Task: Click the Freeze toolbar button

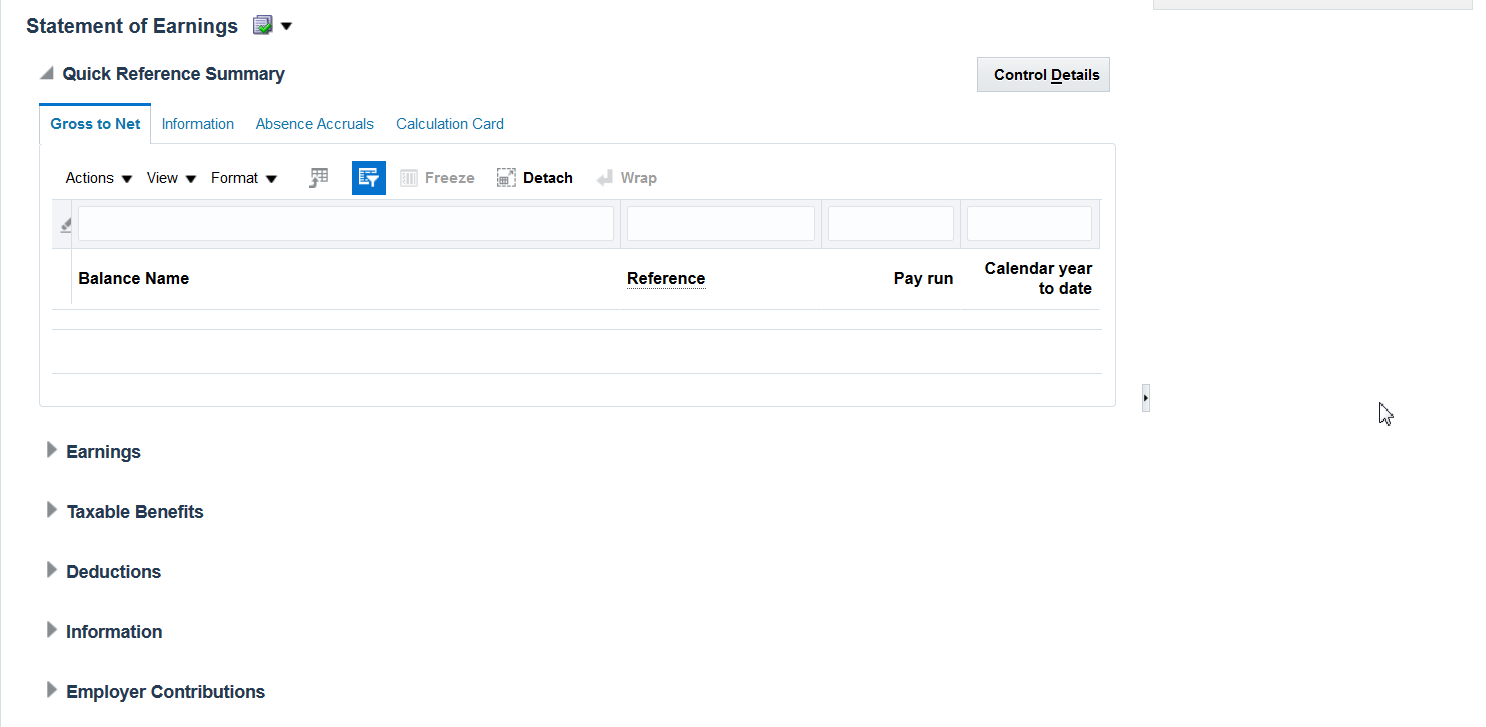Action: click(x=437, y=178)
